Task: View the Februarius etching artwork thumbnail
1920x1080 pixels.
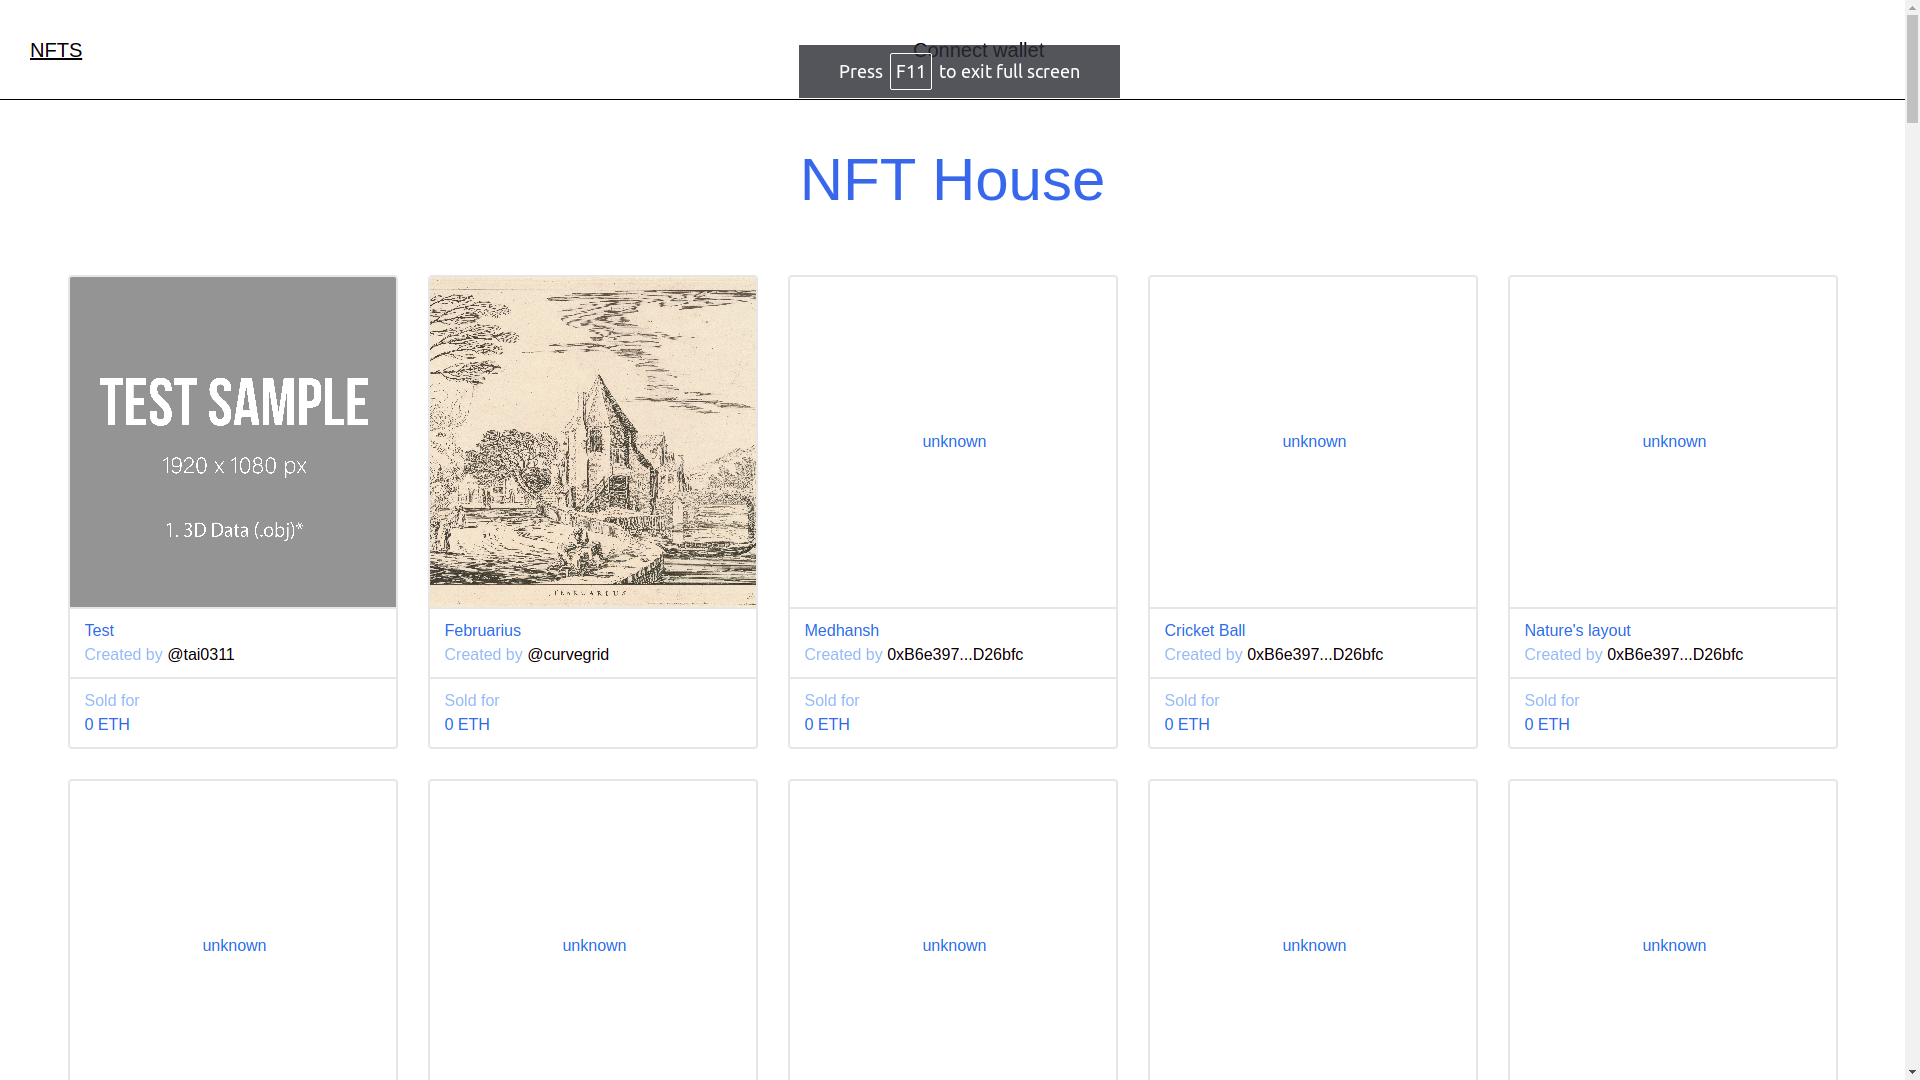Action: (592, 442)
